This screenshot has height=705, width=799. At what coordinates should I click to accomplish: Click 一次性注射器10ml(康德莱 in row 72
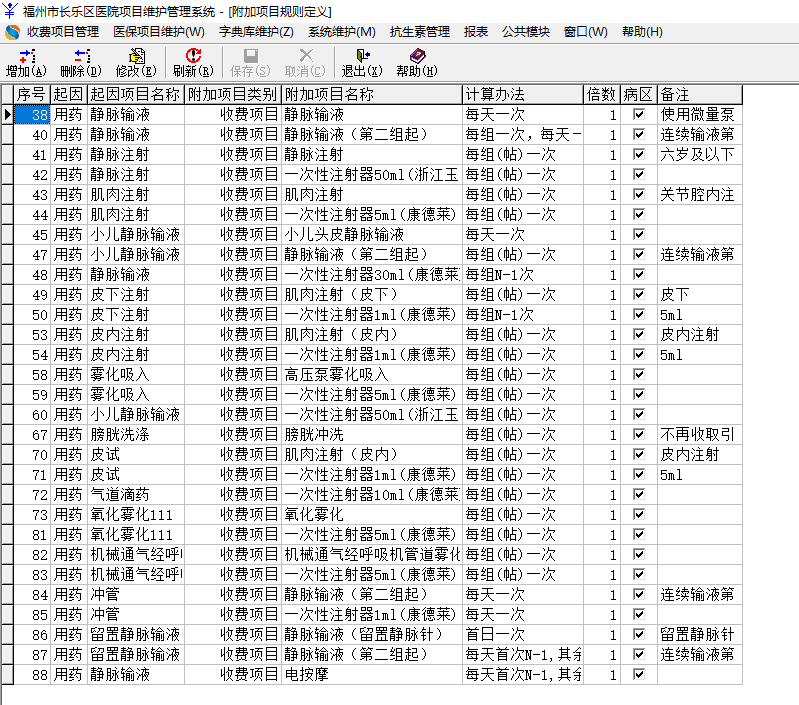(x=371, y=494)
